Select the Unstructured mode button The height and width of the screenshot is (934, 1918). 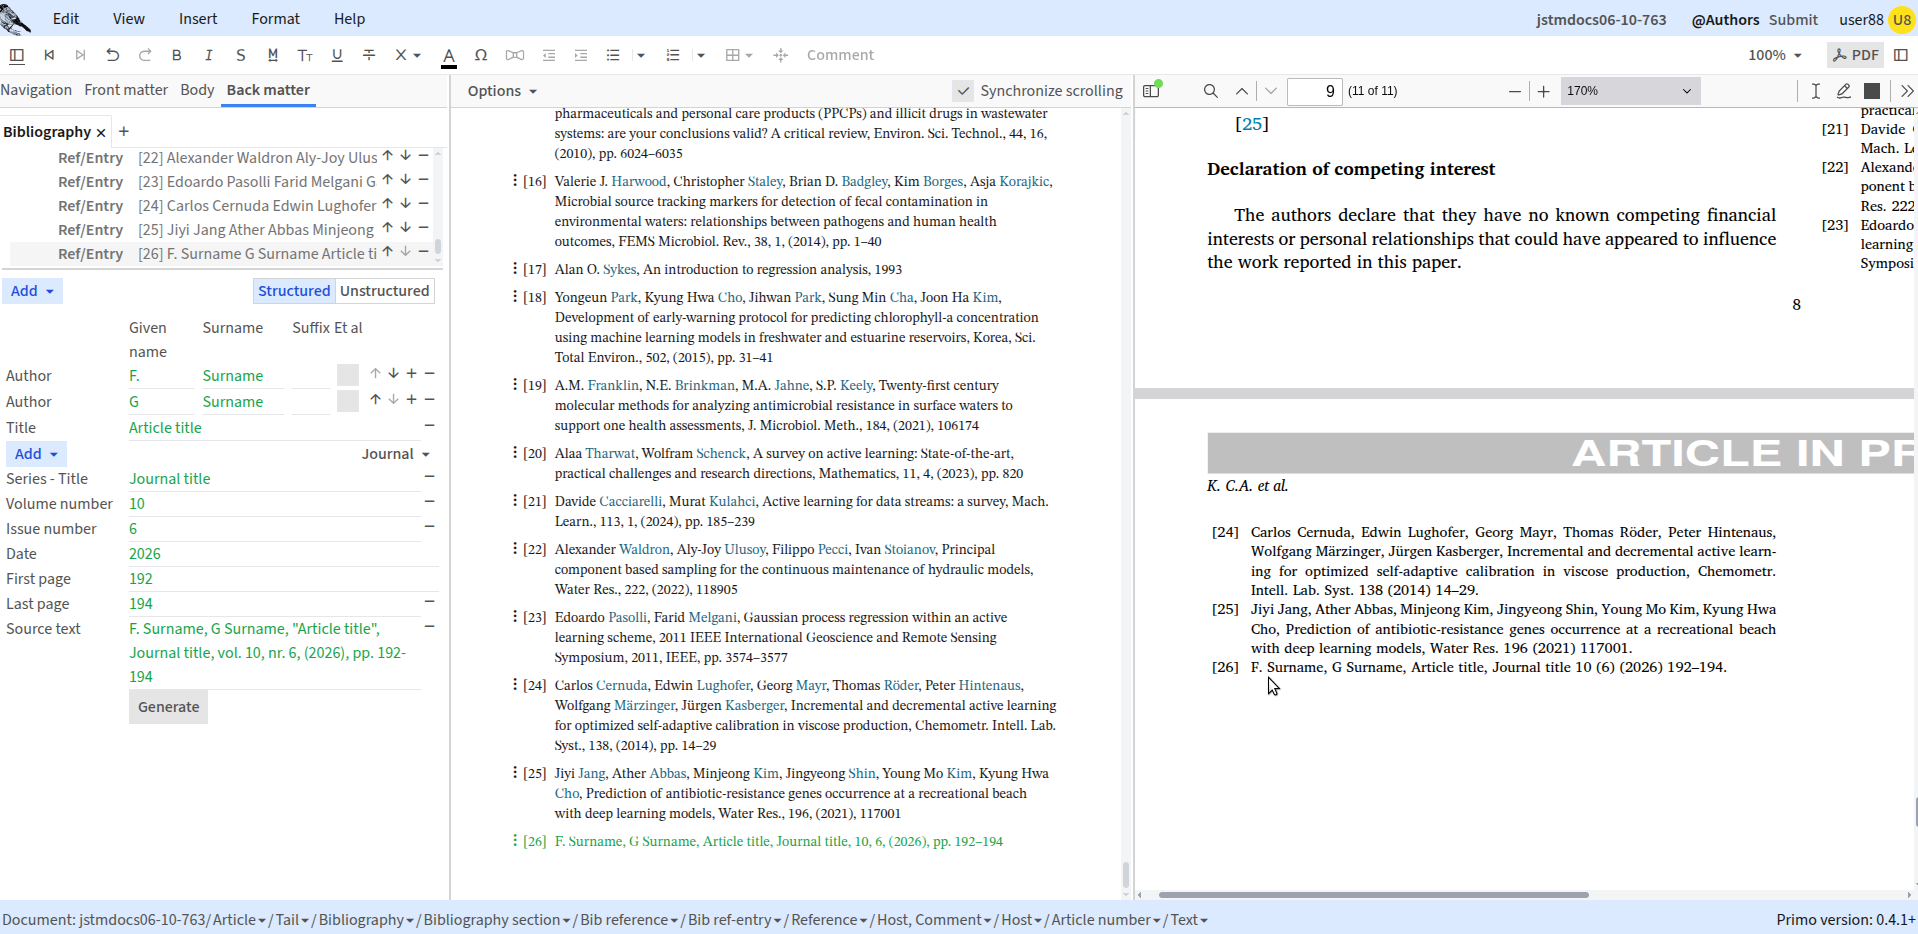click(x=385, y=291)
